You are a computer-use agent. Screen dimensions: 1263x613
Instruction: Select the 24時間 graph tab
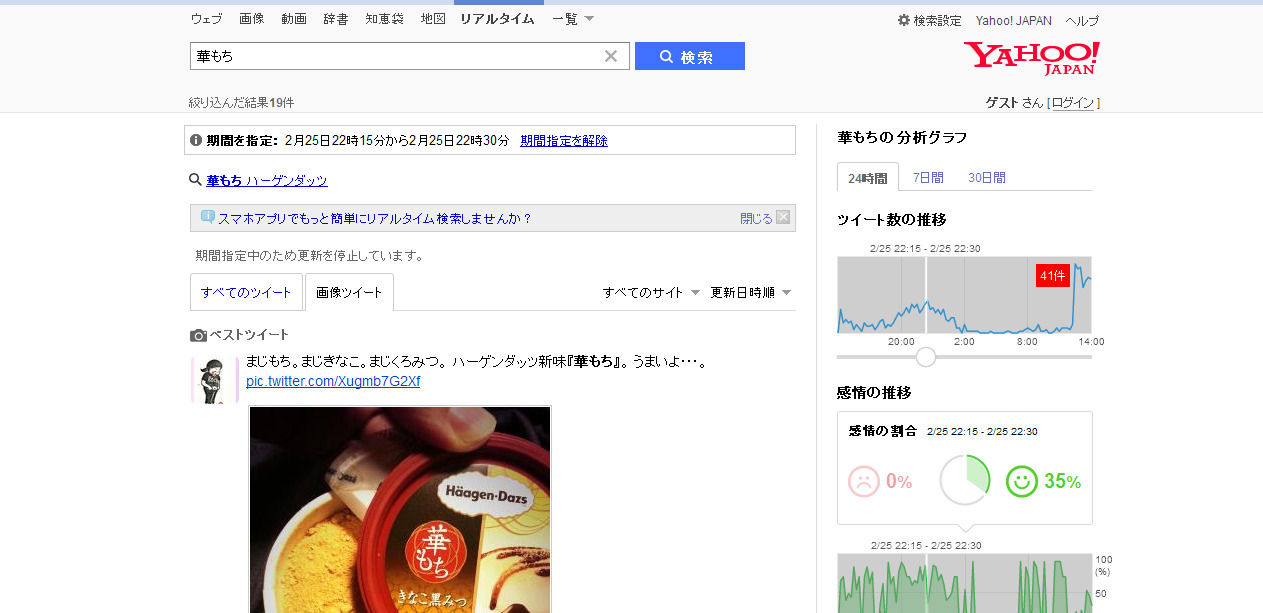pyautogui.click(x=867, y=177)
